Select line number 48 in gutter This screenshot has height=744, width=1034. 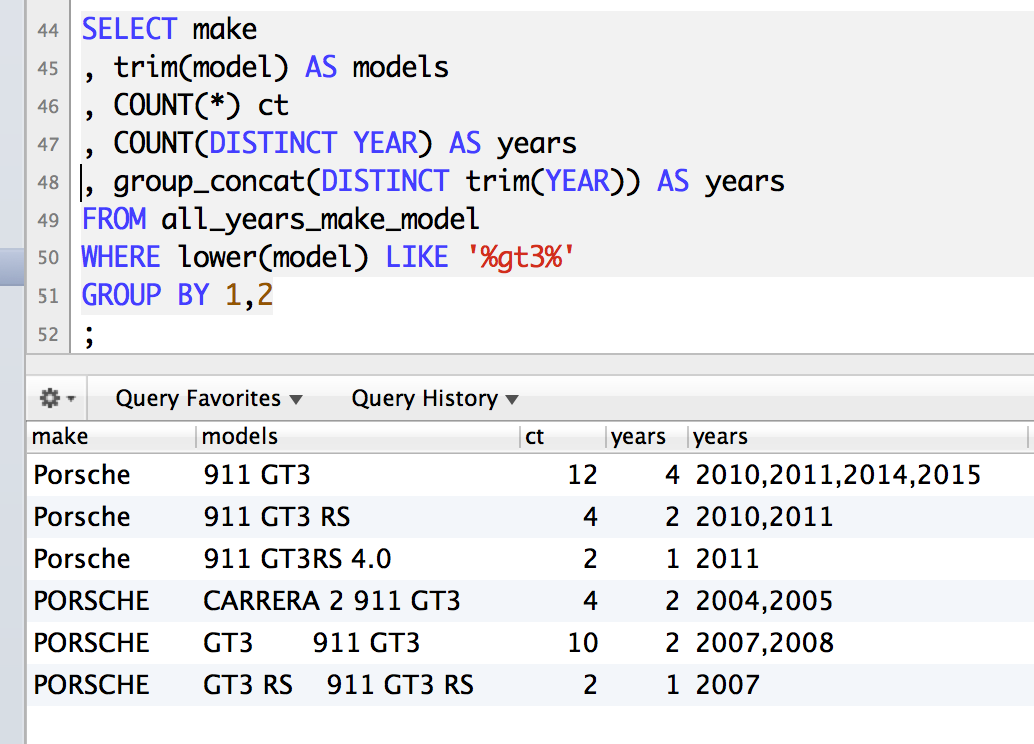click(x=47, y=182)
